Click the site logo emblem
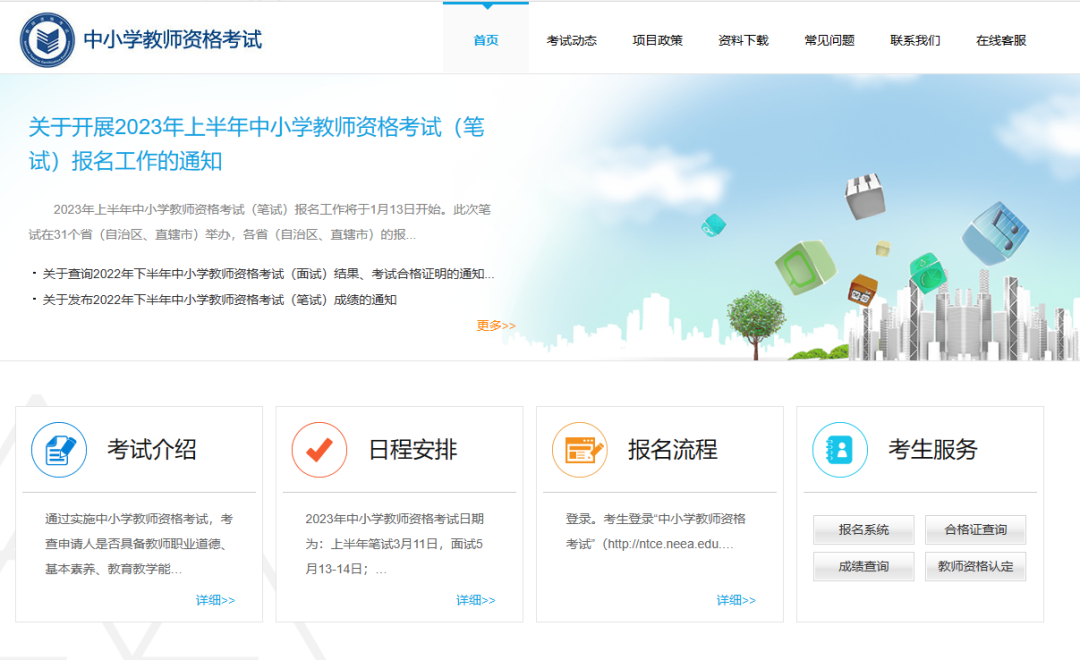Viewport: 1080px width, 660px height. [47, 40]
